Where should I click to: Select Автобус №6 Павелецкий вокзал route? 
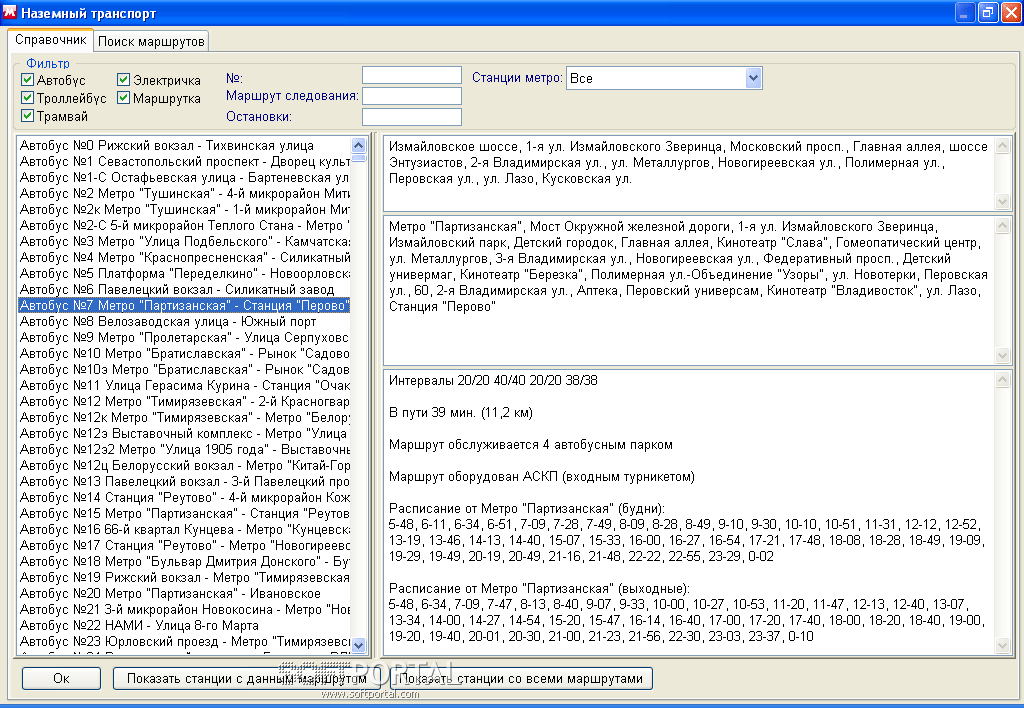pos(184,289)
